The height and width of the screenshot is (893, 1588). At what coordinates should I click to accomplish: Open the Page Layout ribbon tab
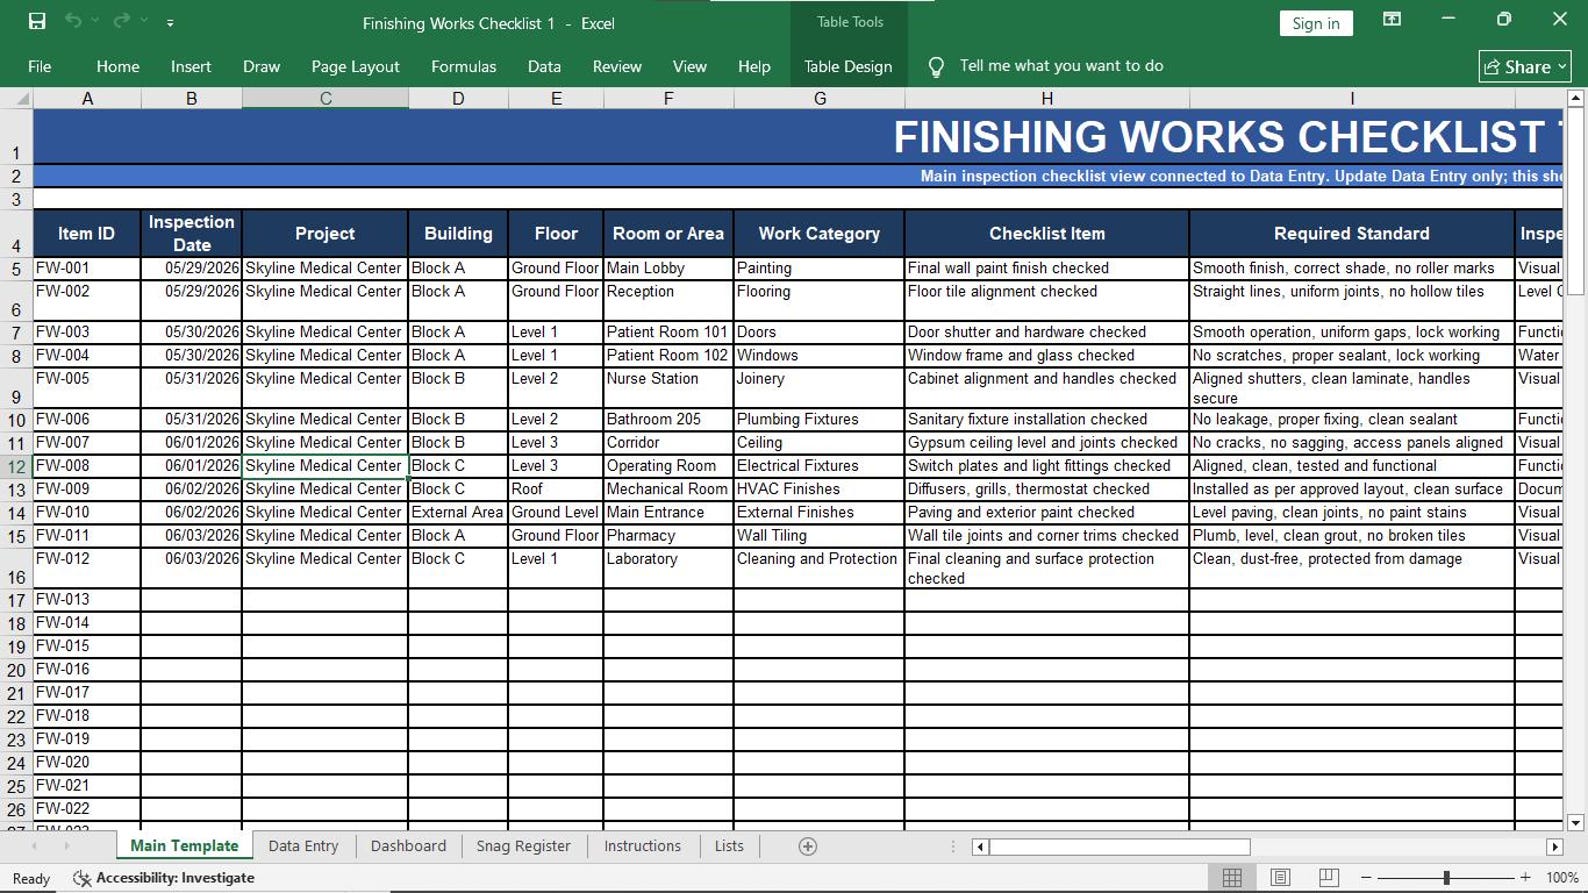(x=355, y=66)
